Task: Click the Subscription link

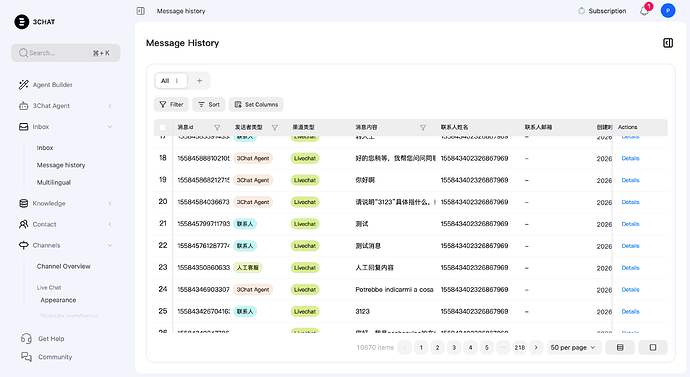Action: pos(607,11)
